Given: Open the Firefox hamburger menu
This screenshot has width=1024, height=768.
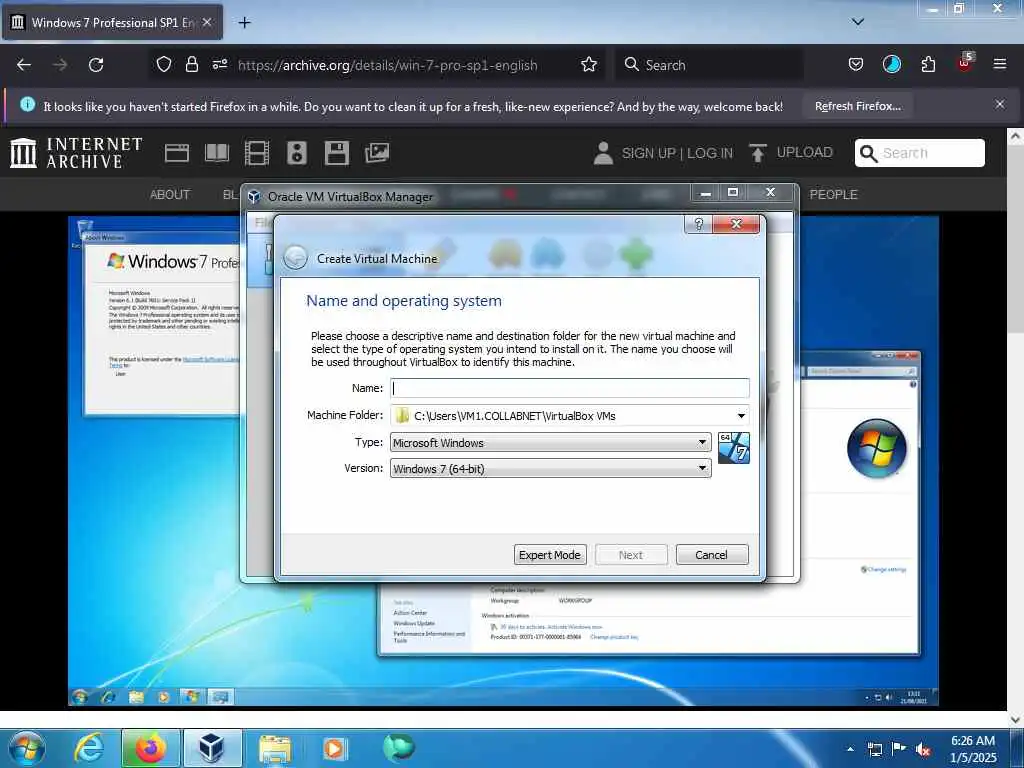Looking at the screenshot, I should (999, 65).
